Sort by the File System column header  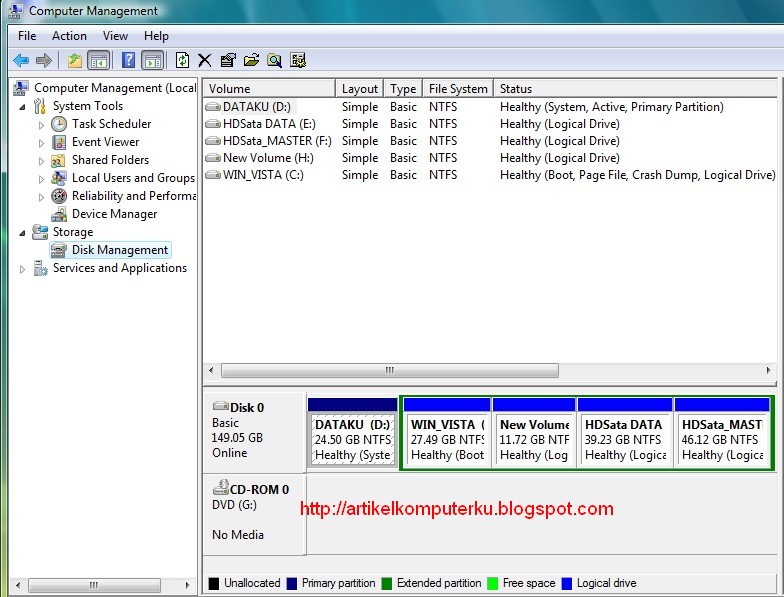coord(458,88)
